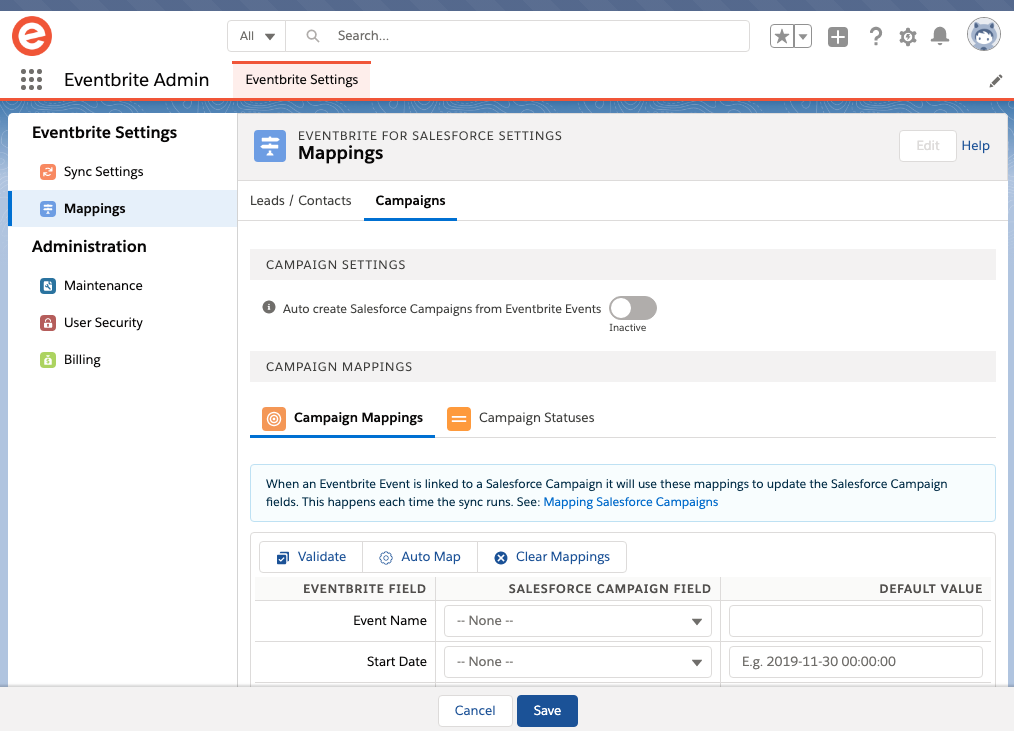Switch to the Leads / Contacts tab
Viewport: 1014px width, 731px height.
301,201
